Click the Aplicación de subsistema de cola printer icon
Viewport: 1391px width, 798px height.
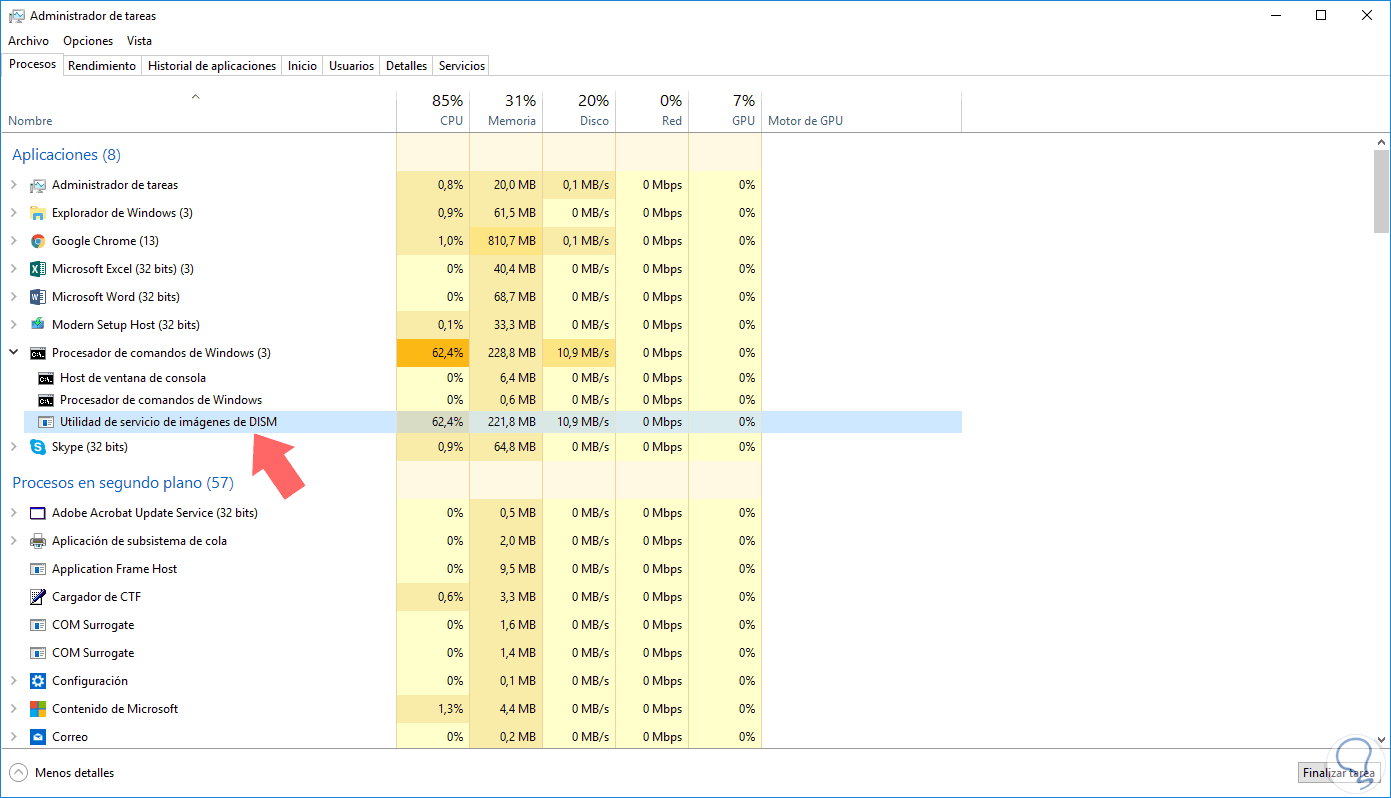point(38,541)
